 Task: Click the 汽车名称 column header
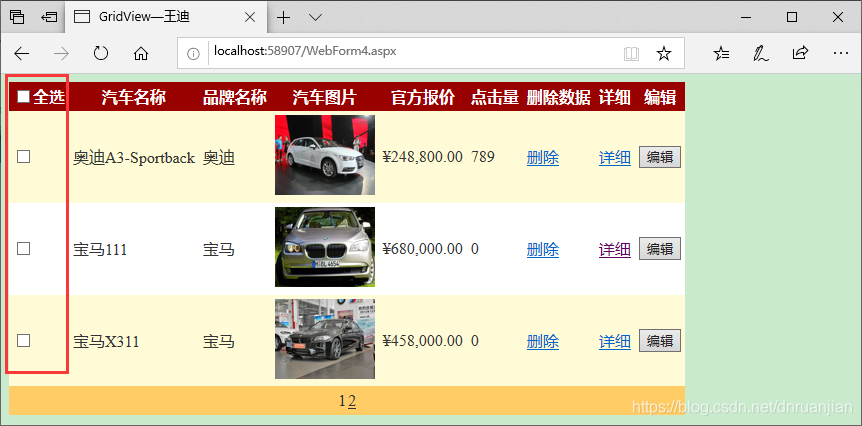[134, 97]
